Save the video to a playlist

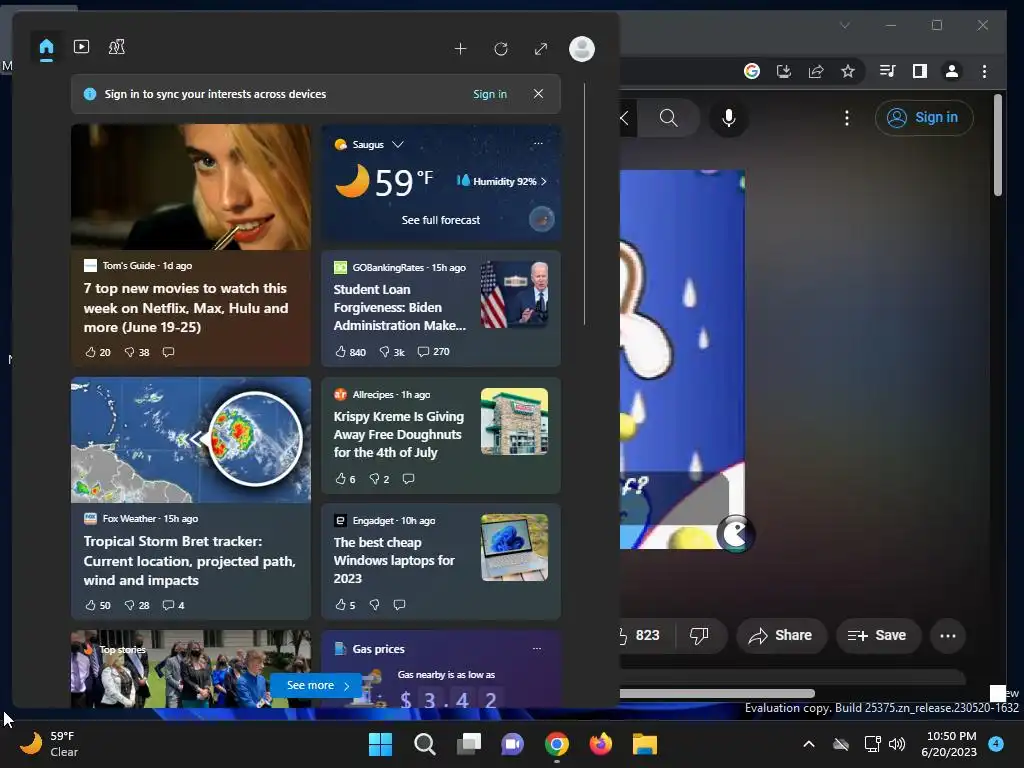878,635
